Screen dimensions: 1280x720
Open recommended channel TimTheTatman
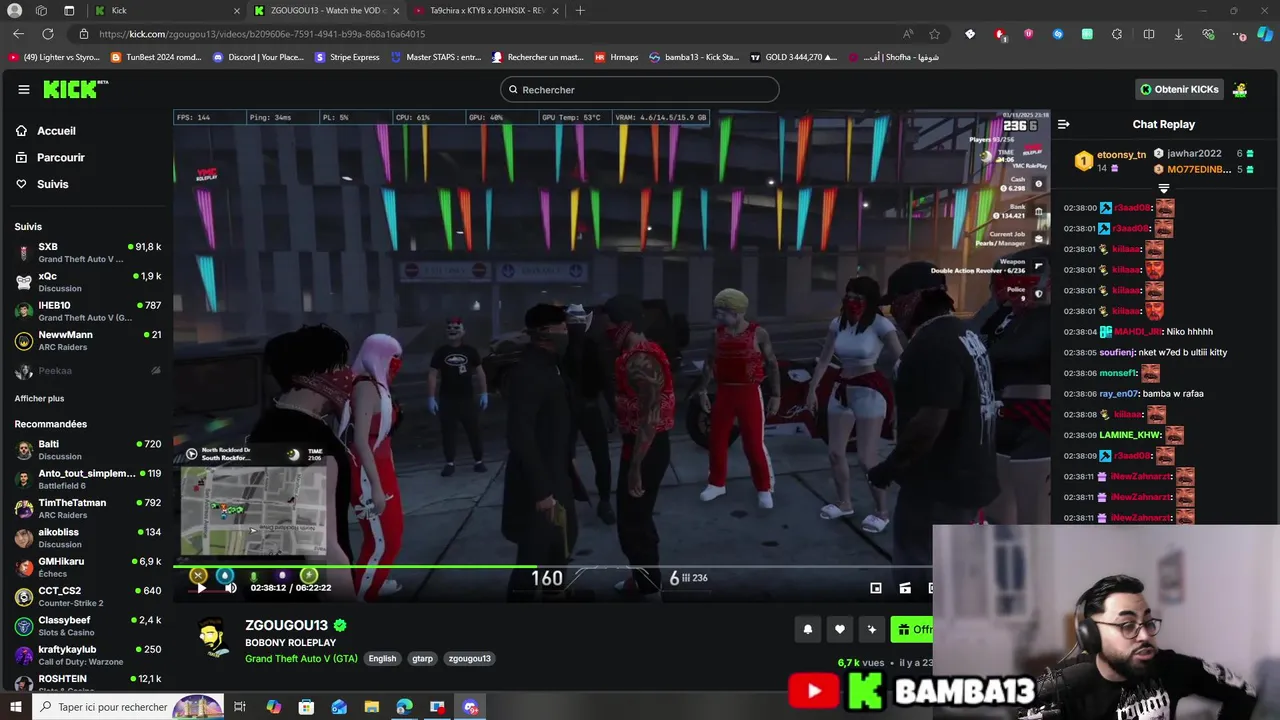click(87, 508)
